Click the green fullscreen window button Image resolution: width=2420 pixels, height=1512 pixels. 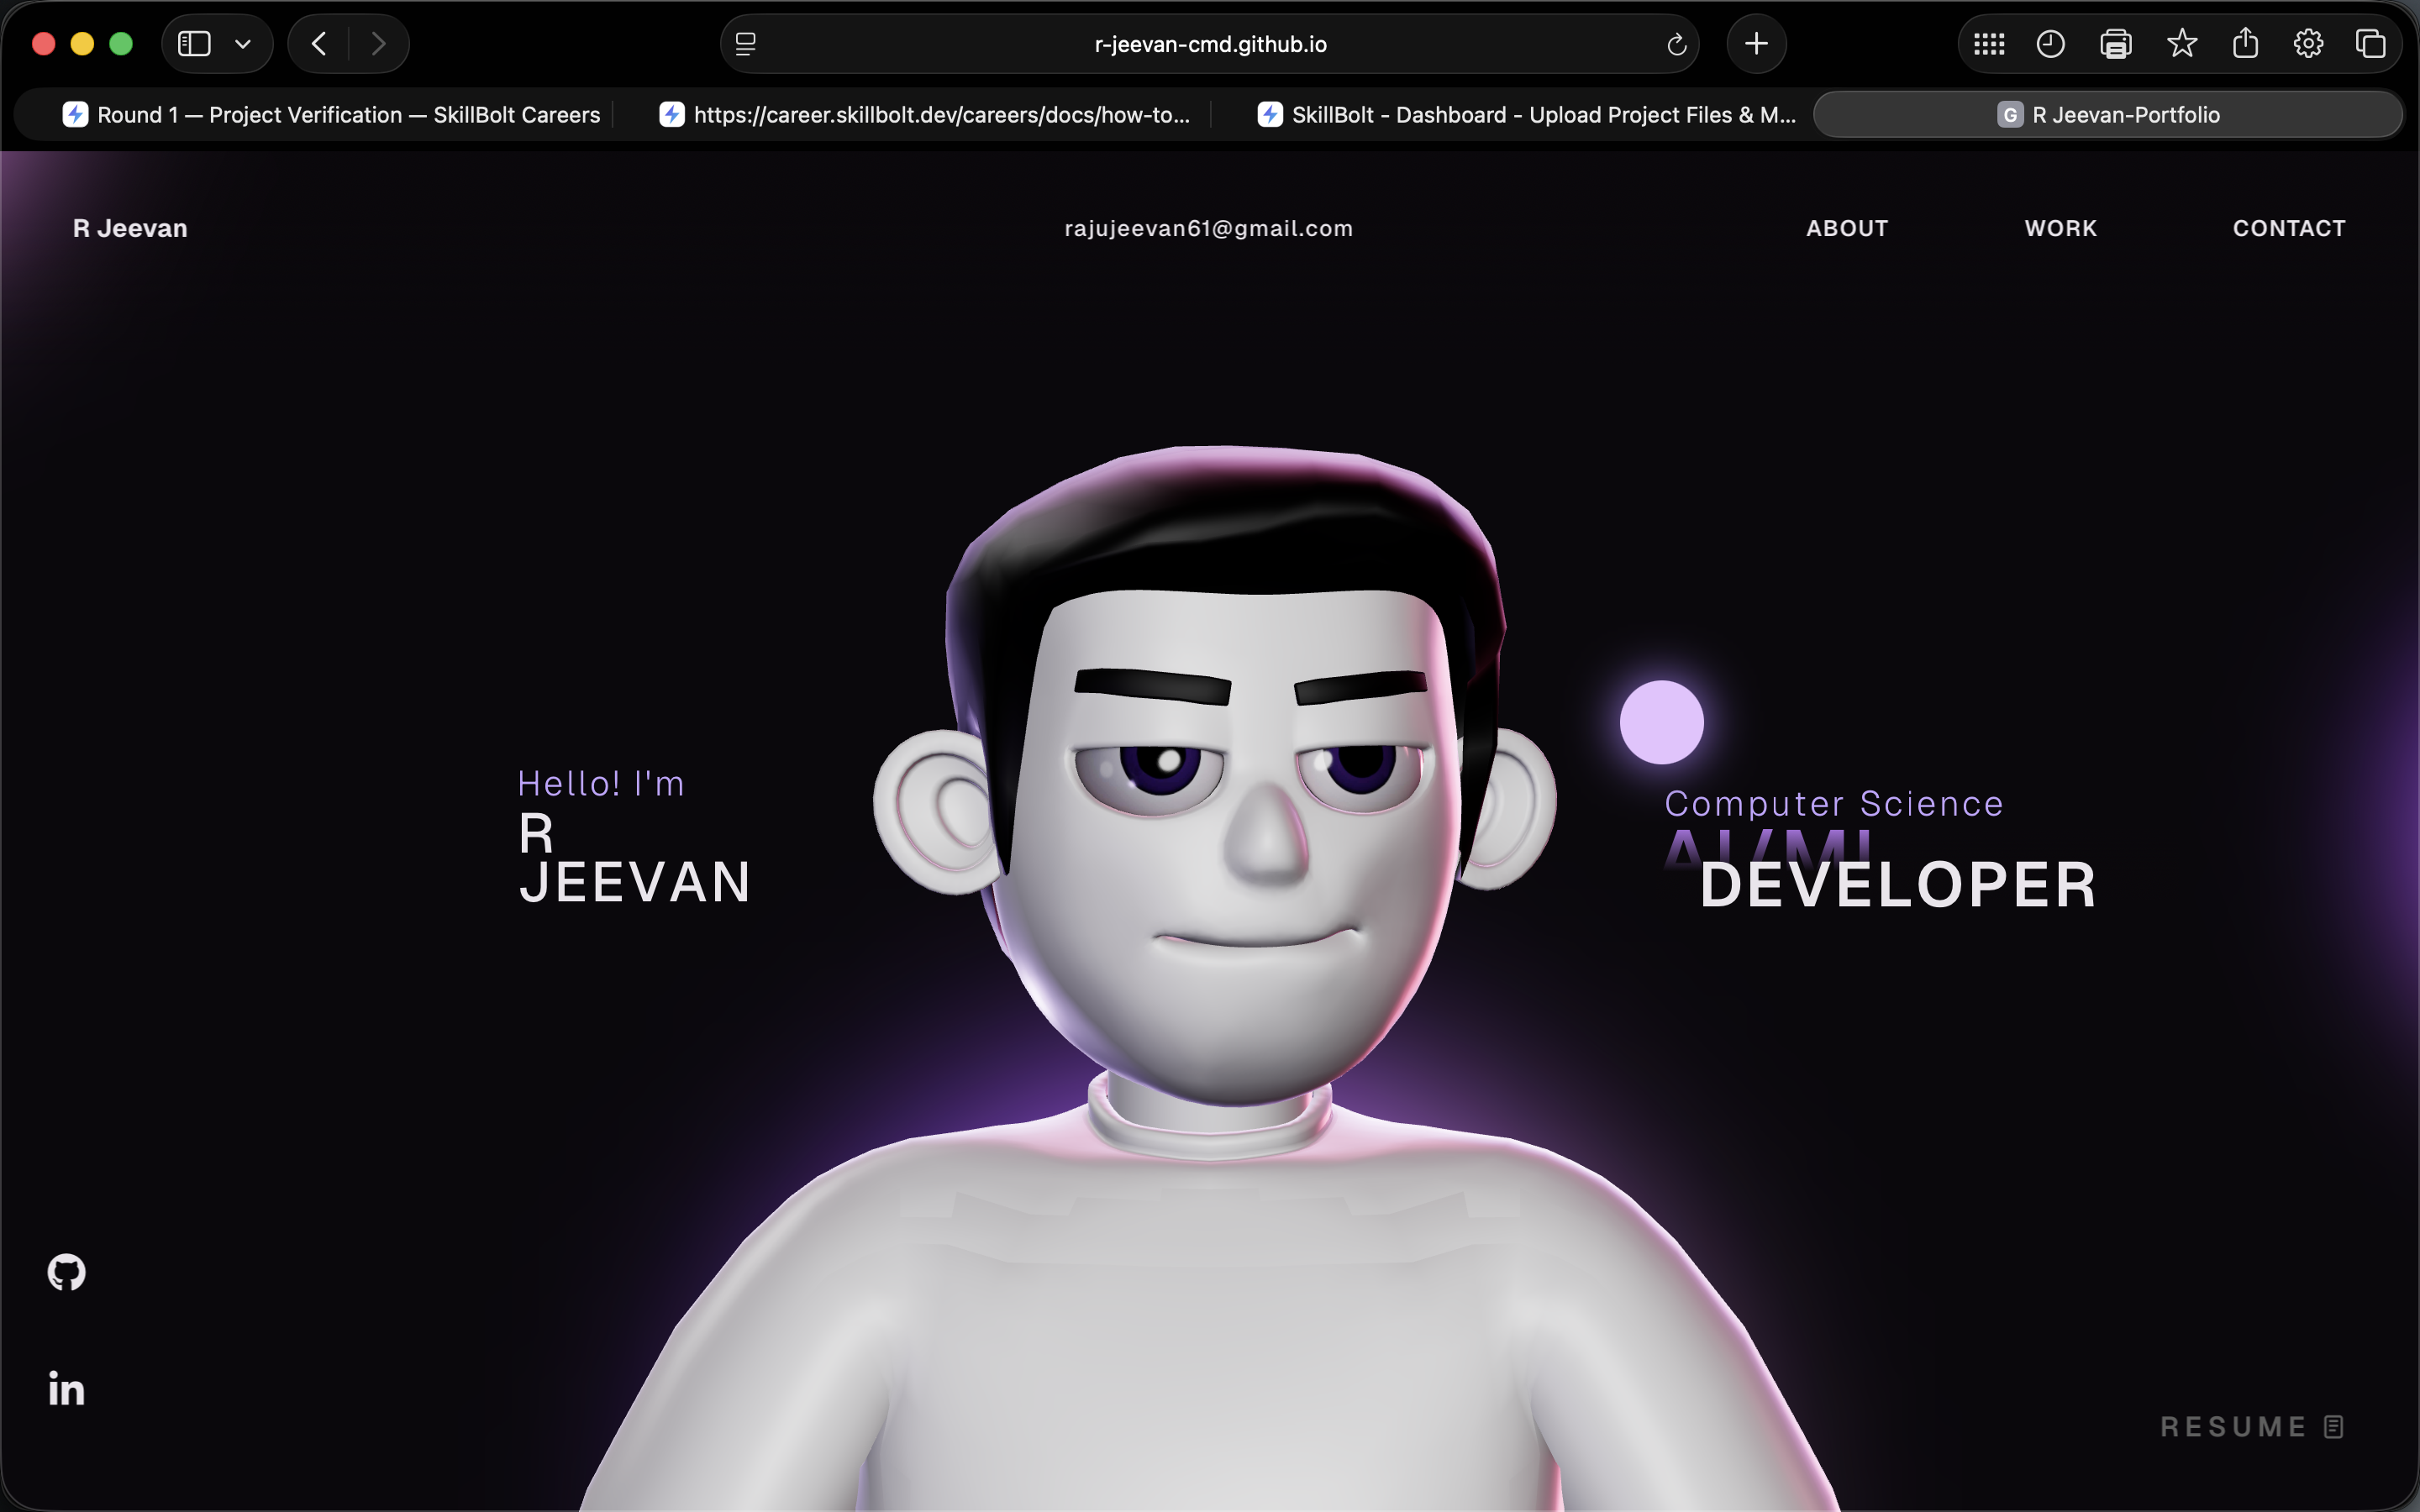[x=121, y=44]
